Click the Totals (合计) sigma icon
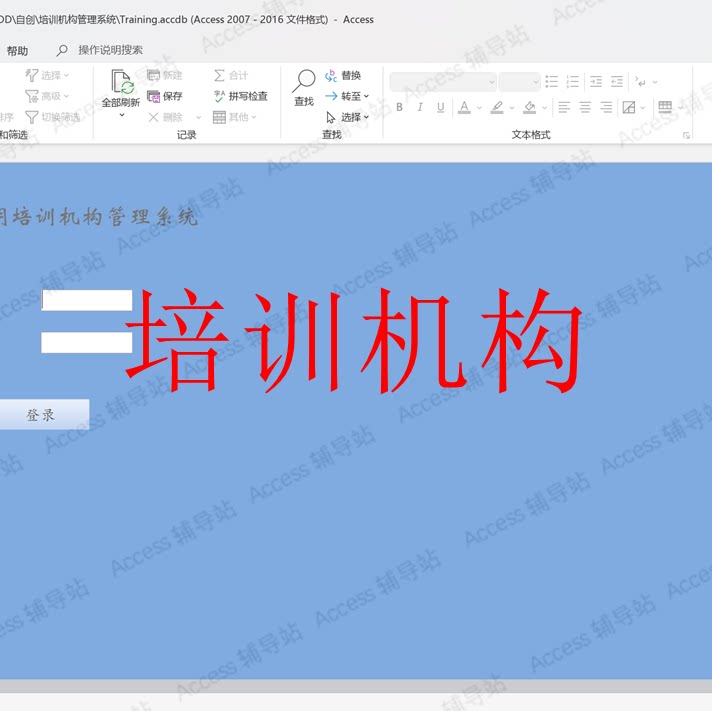Viewport: 712px width, 711px height. tap(219, 75)
